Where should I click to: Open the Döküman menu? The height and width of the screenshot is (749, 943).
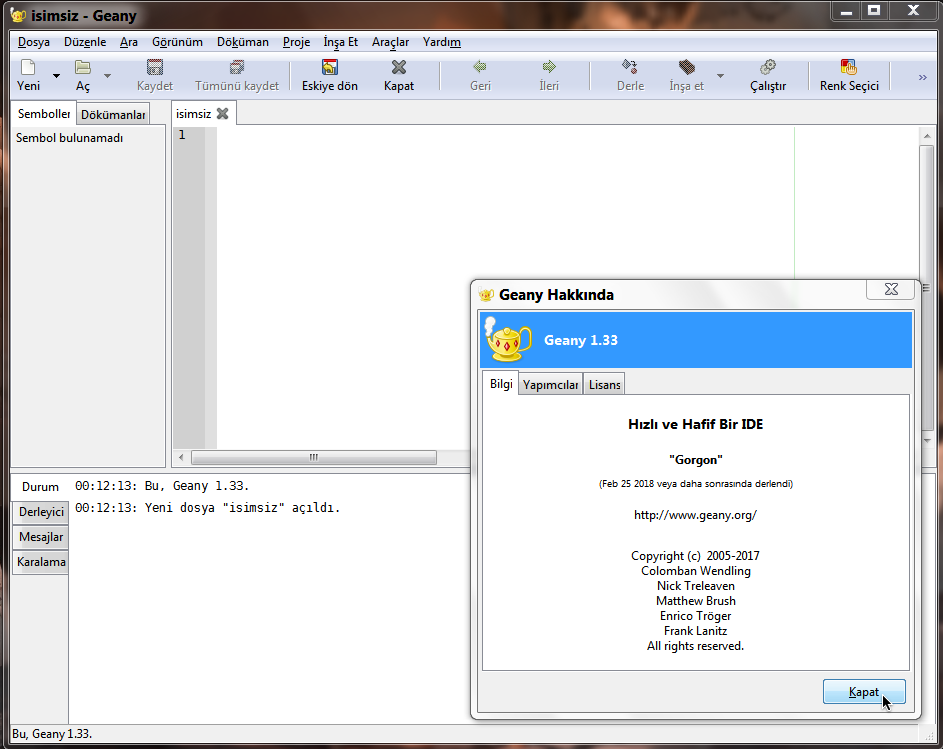pos(243,42)
